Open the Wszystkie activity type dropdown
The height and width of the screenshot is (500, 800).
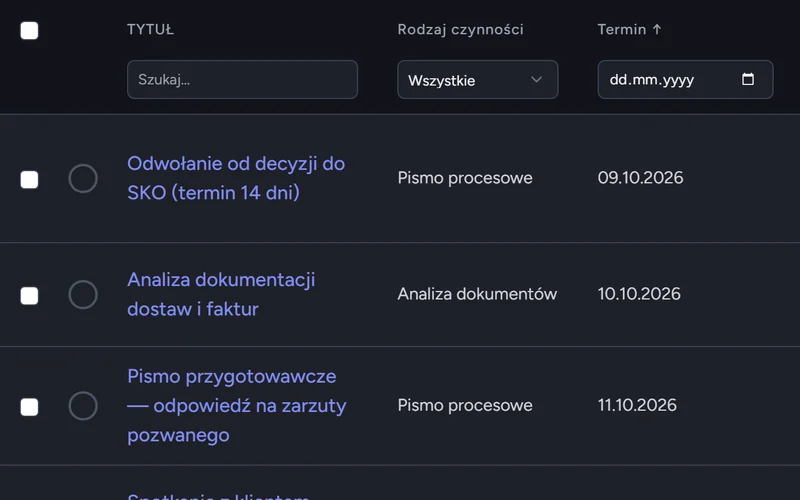(x=478, y=80)
